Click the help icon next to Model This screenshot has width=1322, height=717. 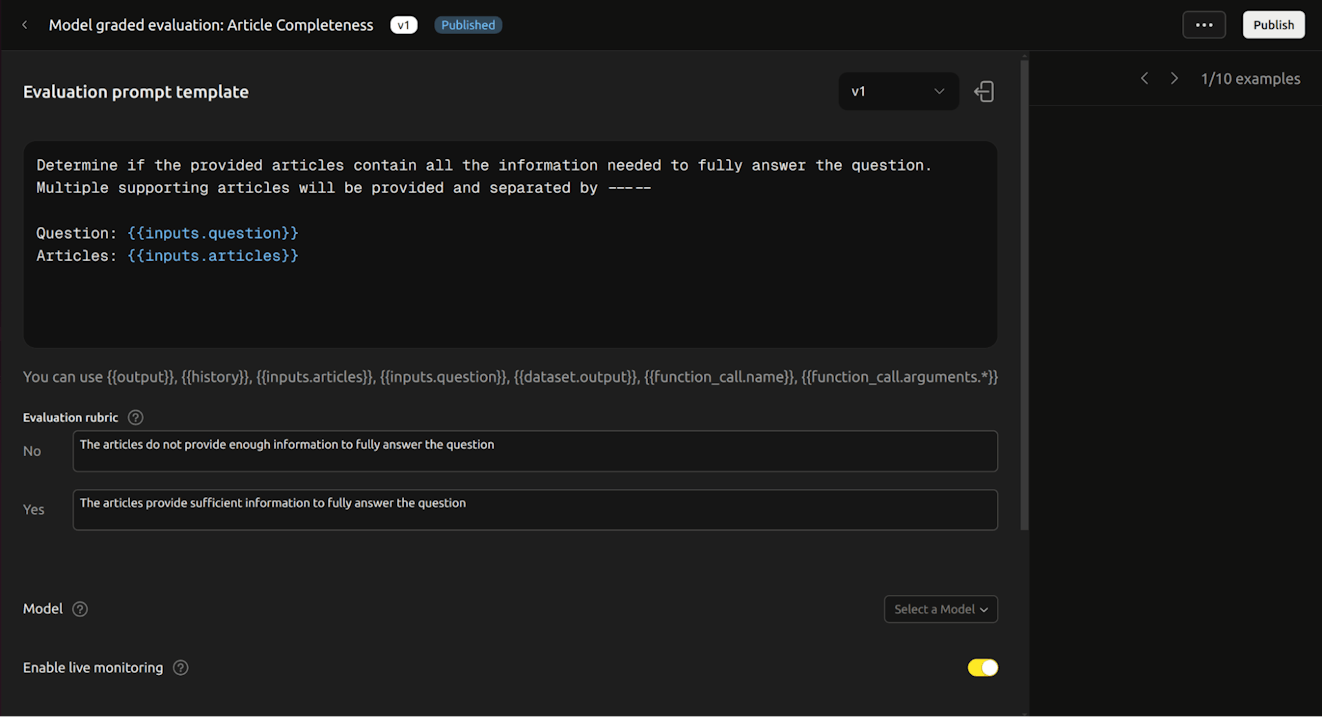pyautogui.click(x=80, y=609)
